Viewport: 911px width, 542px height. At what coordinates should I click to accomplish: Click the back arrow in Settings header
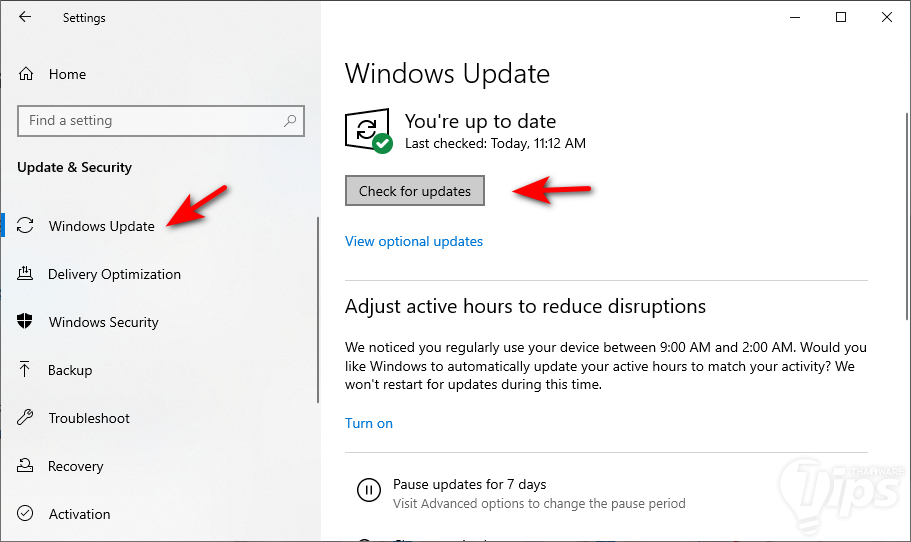pos(25,17)
